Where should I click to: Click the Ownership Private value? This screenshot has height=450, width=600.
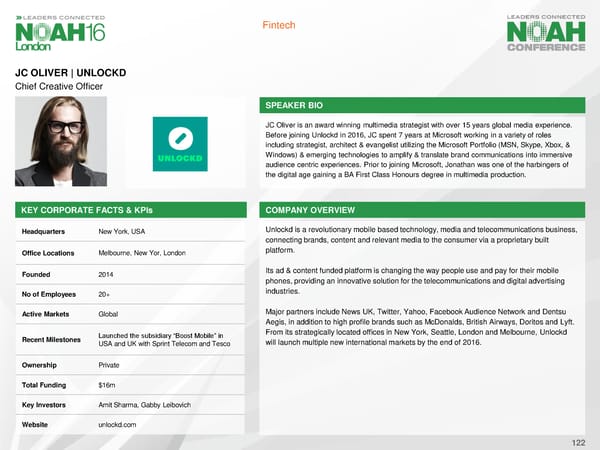[111, 364]
